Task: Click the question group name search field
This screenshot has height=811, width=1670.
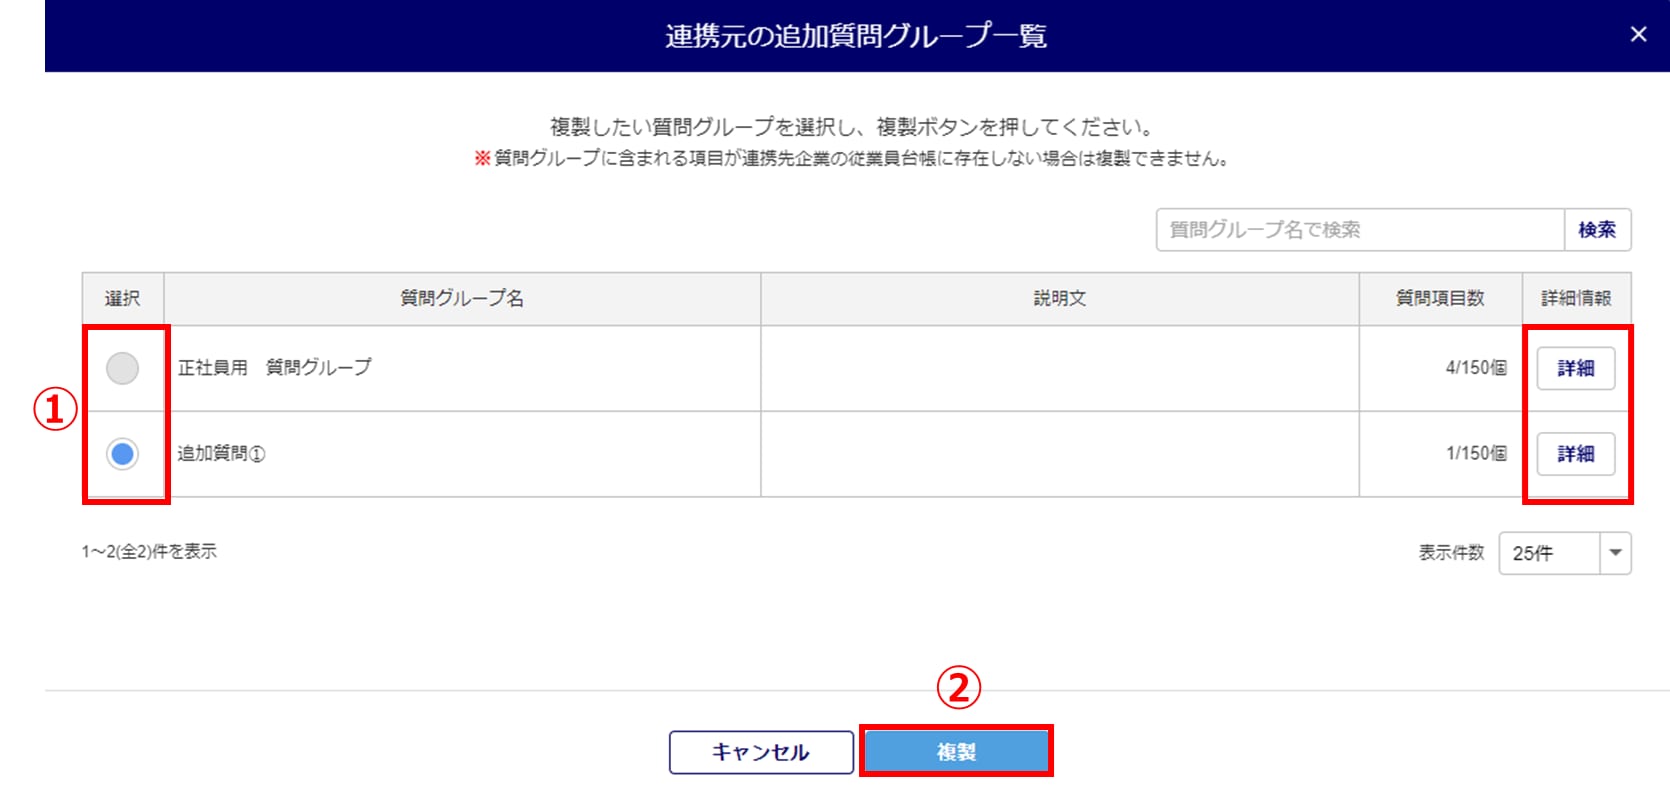Action: click(1359, 230)
